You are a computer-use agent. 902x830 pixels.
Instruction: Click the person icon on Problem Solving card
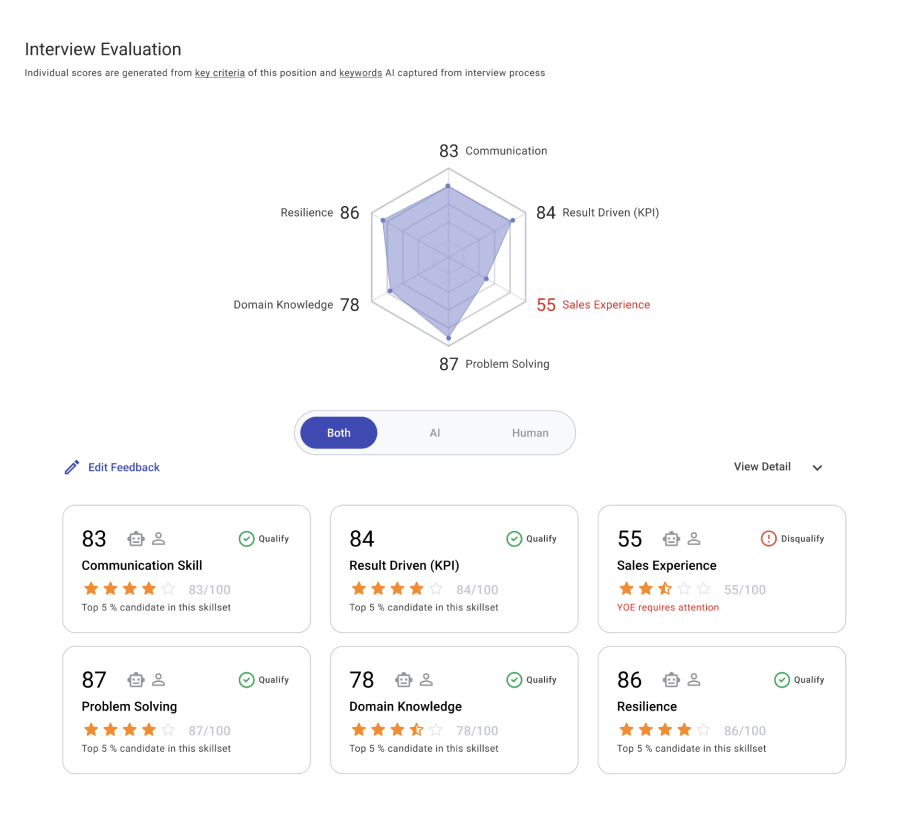tap(159, 680)
